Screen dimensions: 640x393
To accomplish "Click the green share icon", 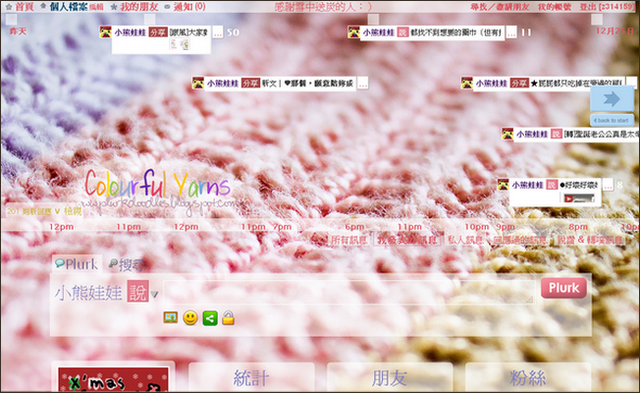I will 210,318.
